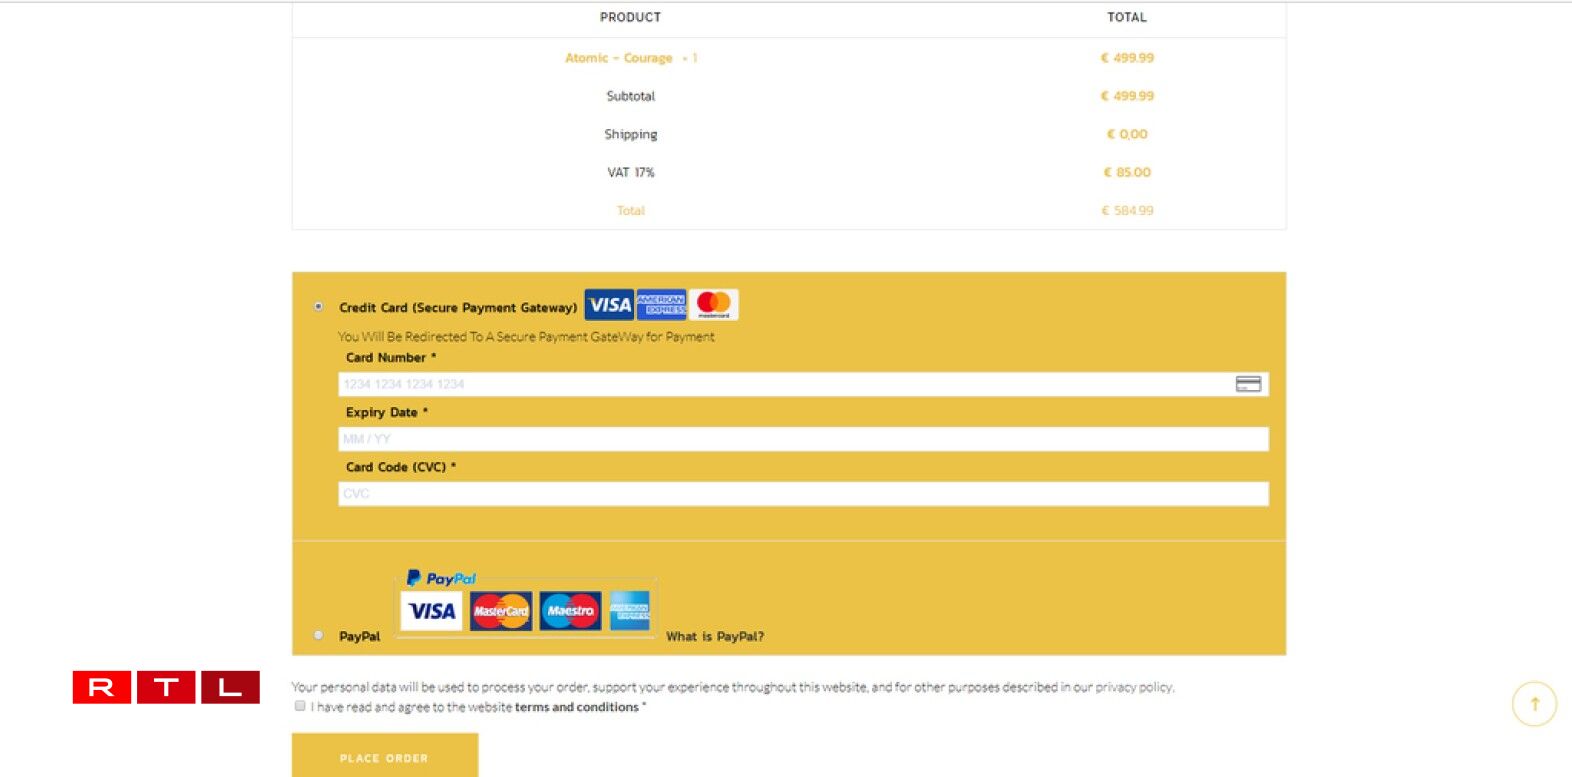Click the card icon in Card Number field
The height and width of the screenshot is (777, 1572).
click(1248, 384)
